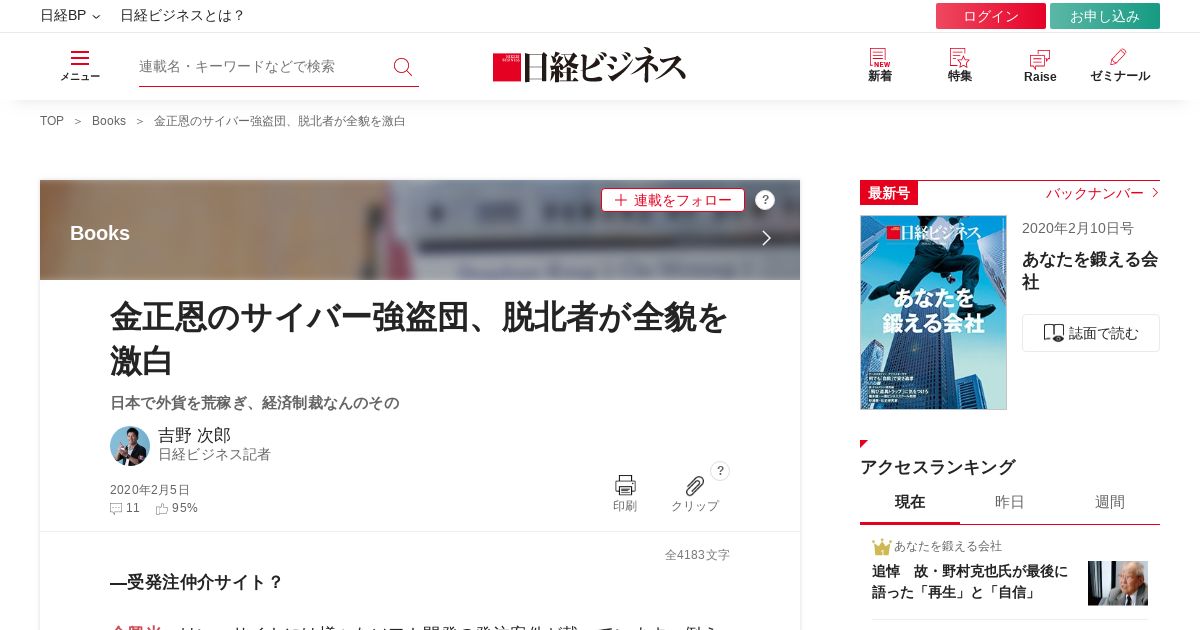The width and height of the screenshot is (1200, 630).
Task: Open Books series banner chevron
Action: coord(766,238)
